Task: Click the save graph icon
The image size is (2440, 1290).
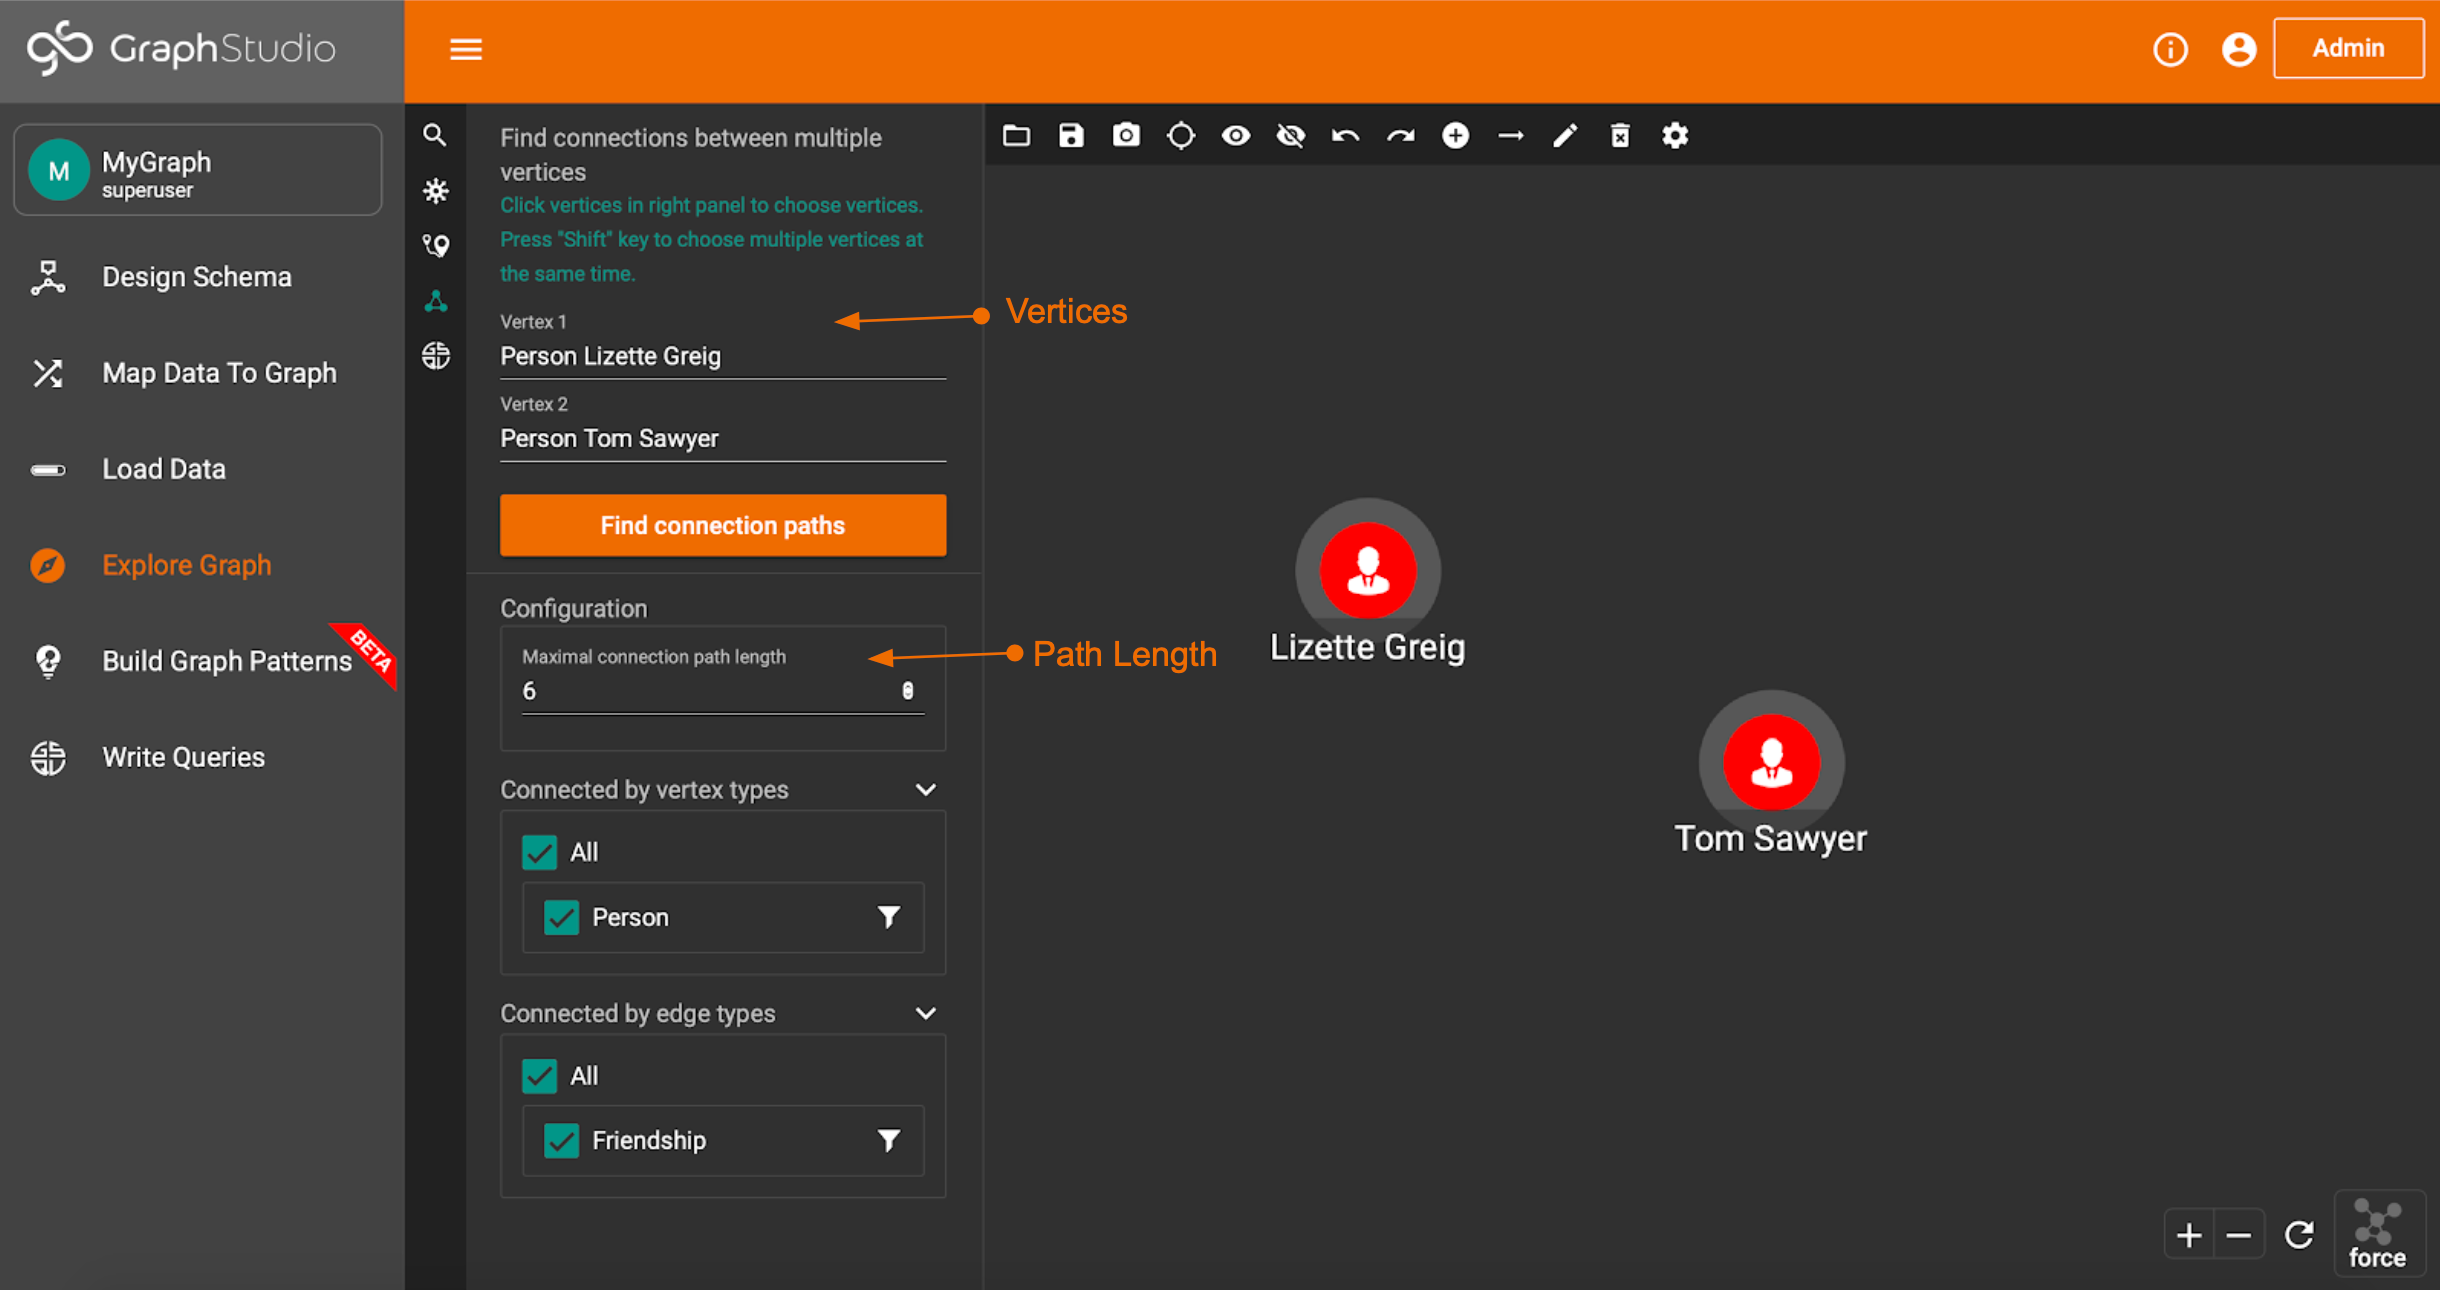Action: pos(1071,135)
